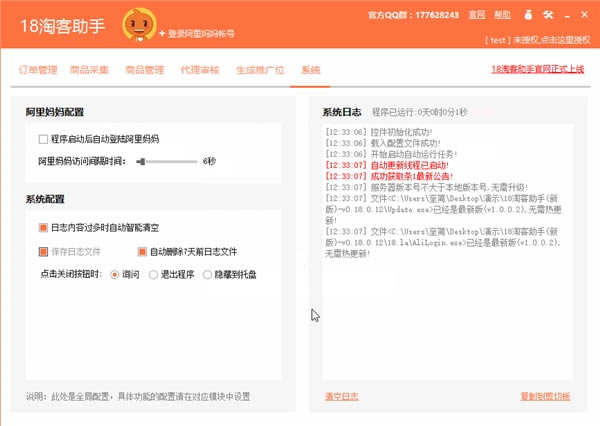Select the 隐藏到托盘 radio option
This screenshot has width=600, height=426.
click(210, 273)
